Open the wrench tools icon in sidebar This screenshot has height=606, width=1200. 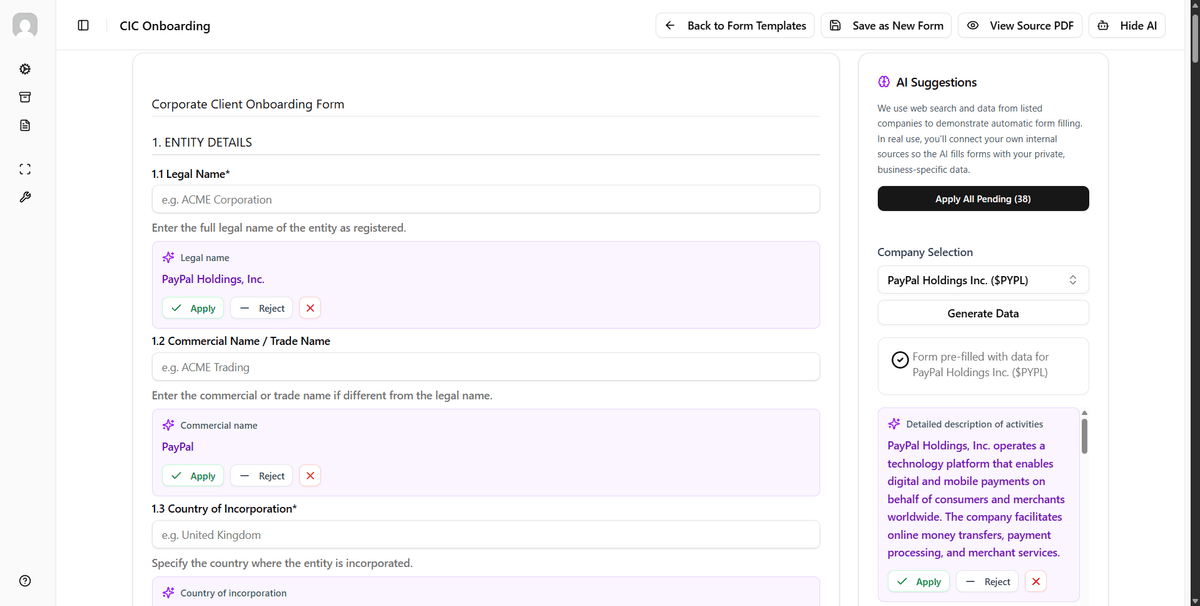(25, 196)
